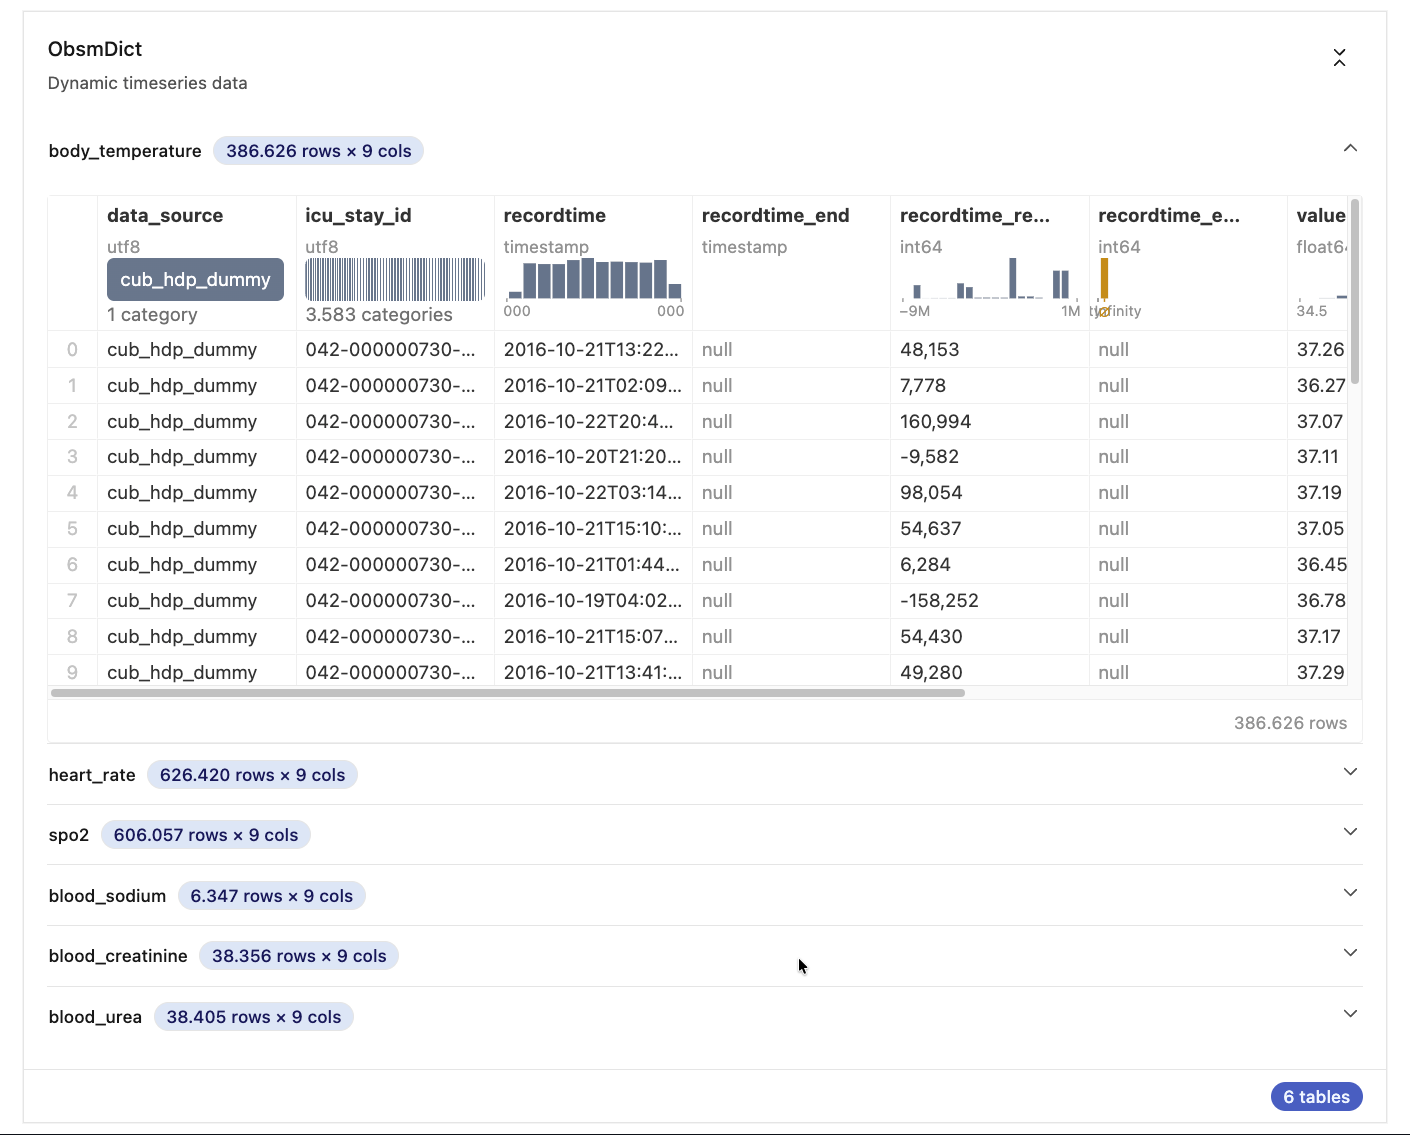The image size is (1410, 1135).
Task: Select the recordtime_end column header
Action: [x=775, y=215]
